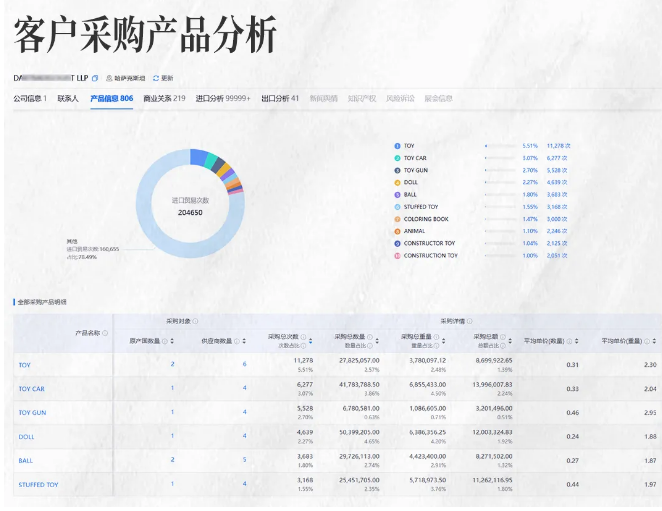Image resolution: width=662 pixels, height=511 pixels.
Task: Click the dark blue TOY donut segment
Action: coord(198,155)
